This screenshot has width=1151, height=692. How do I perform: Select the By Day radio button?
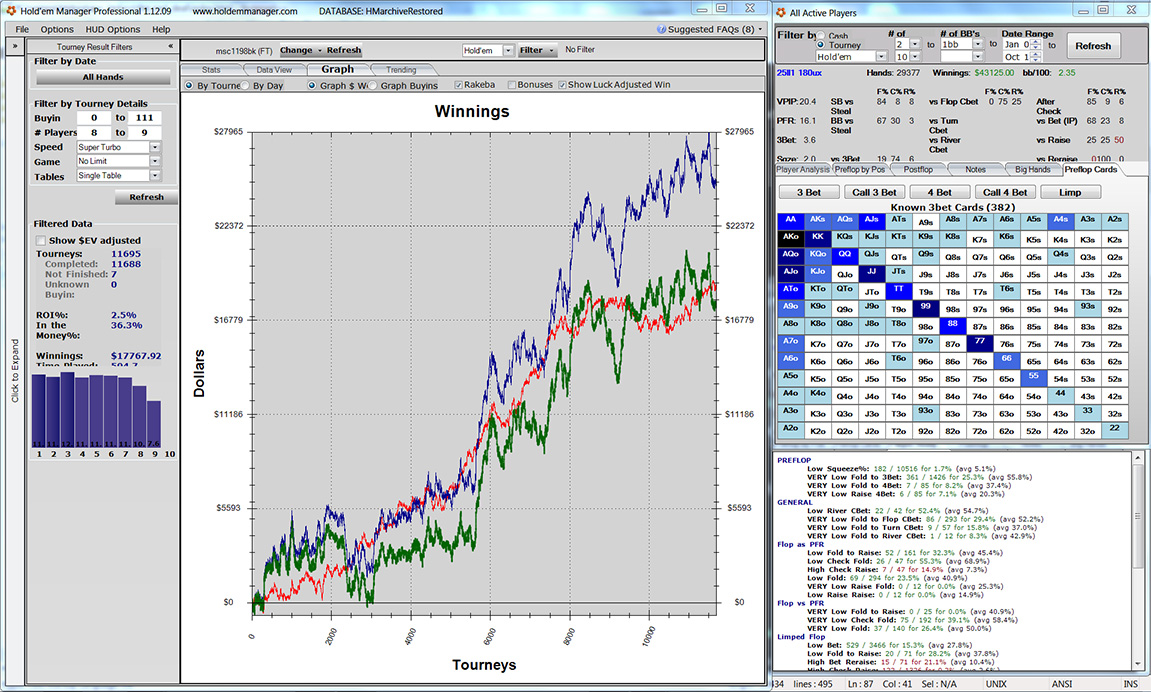[246, 85]
